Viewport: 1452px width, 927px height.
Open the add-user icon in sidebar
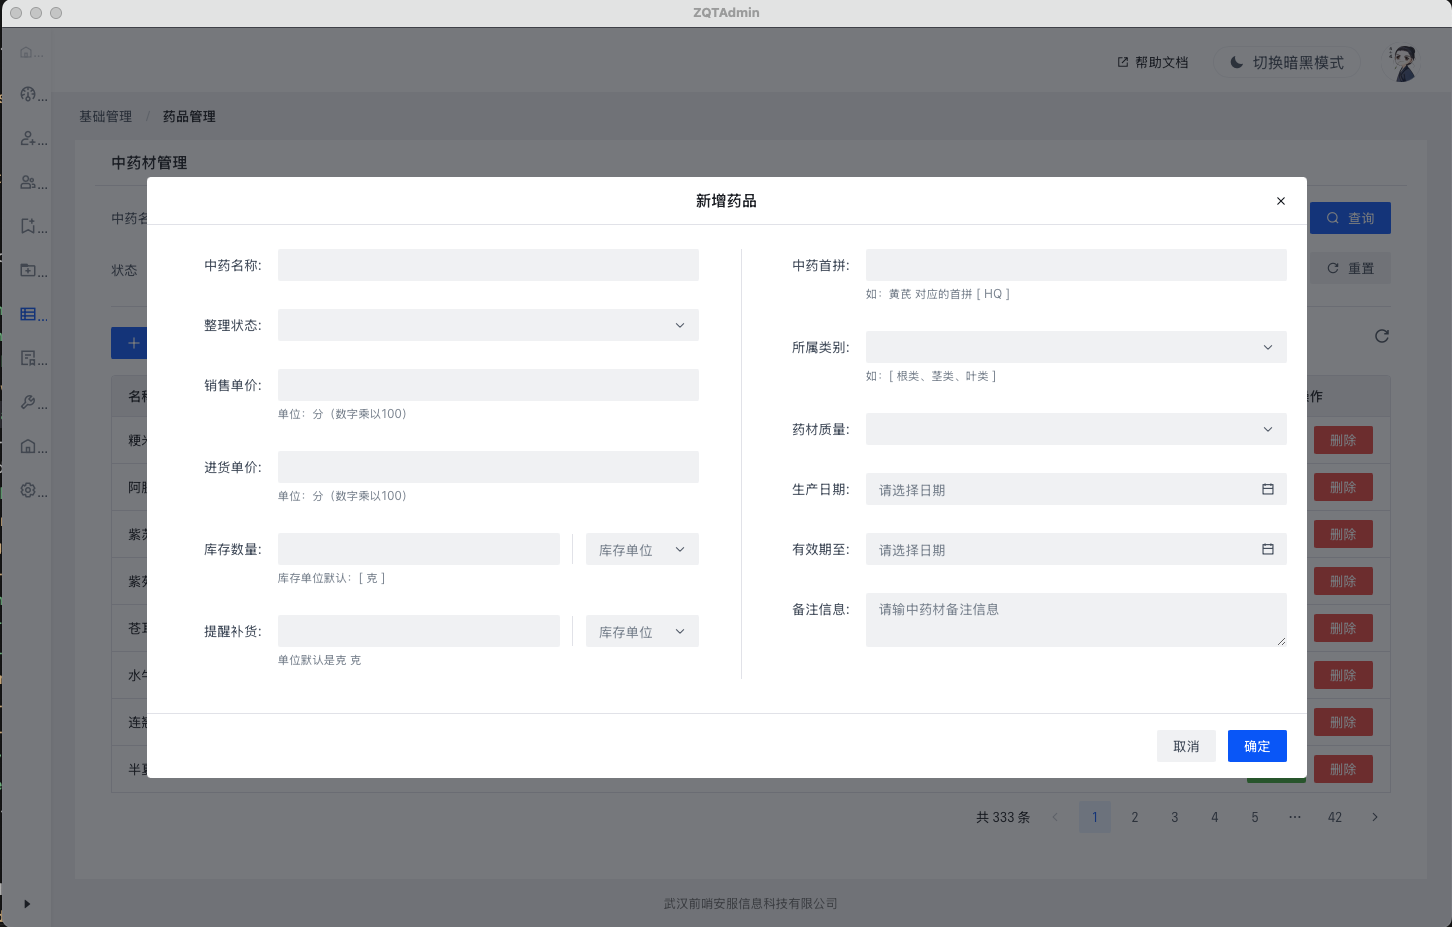[28, 139]
